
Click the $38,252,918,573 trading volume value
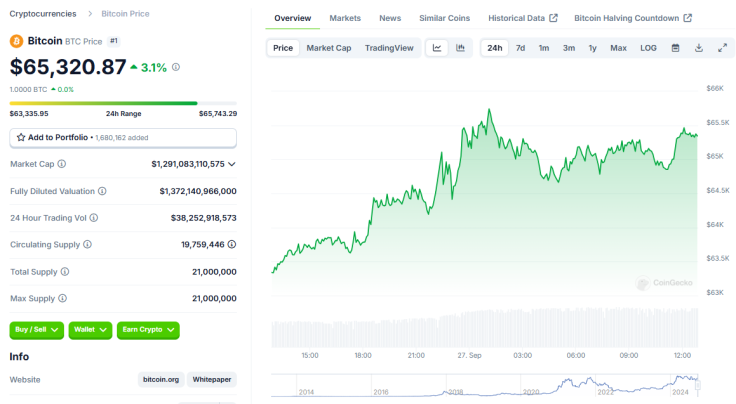(x=204, y=218)
